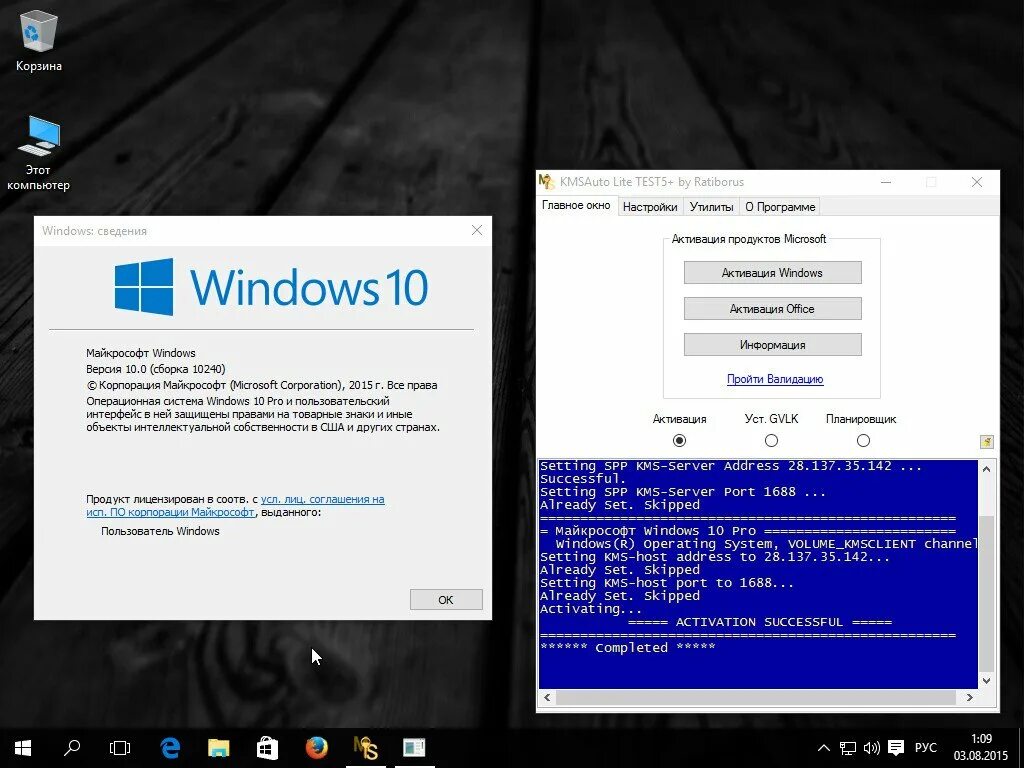The height and width of the screenshot is (768, 1024).
Task: Follow the Пройти Валидацию link
Action: click(x=775, y=379)
